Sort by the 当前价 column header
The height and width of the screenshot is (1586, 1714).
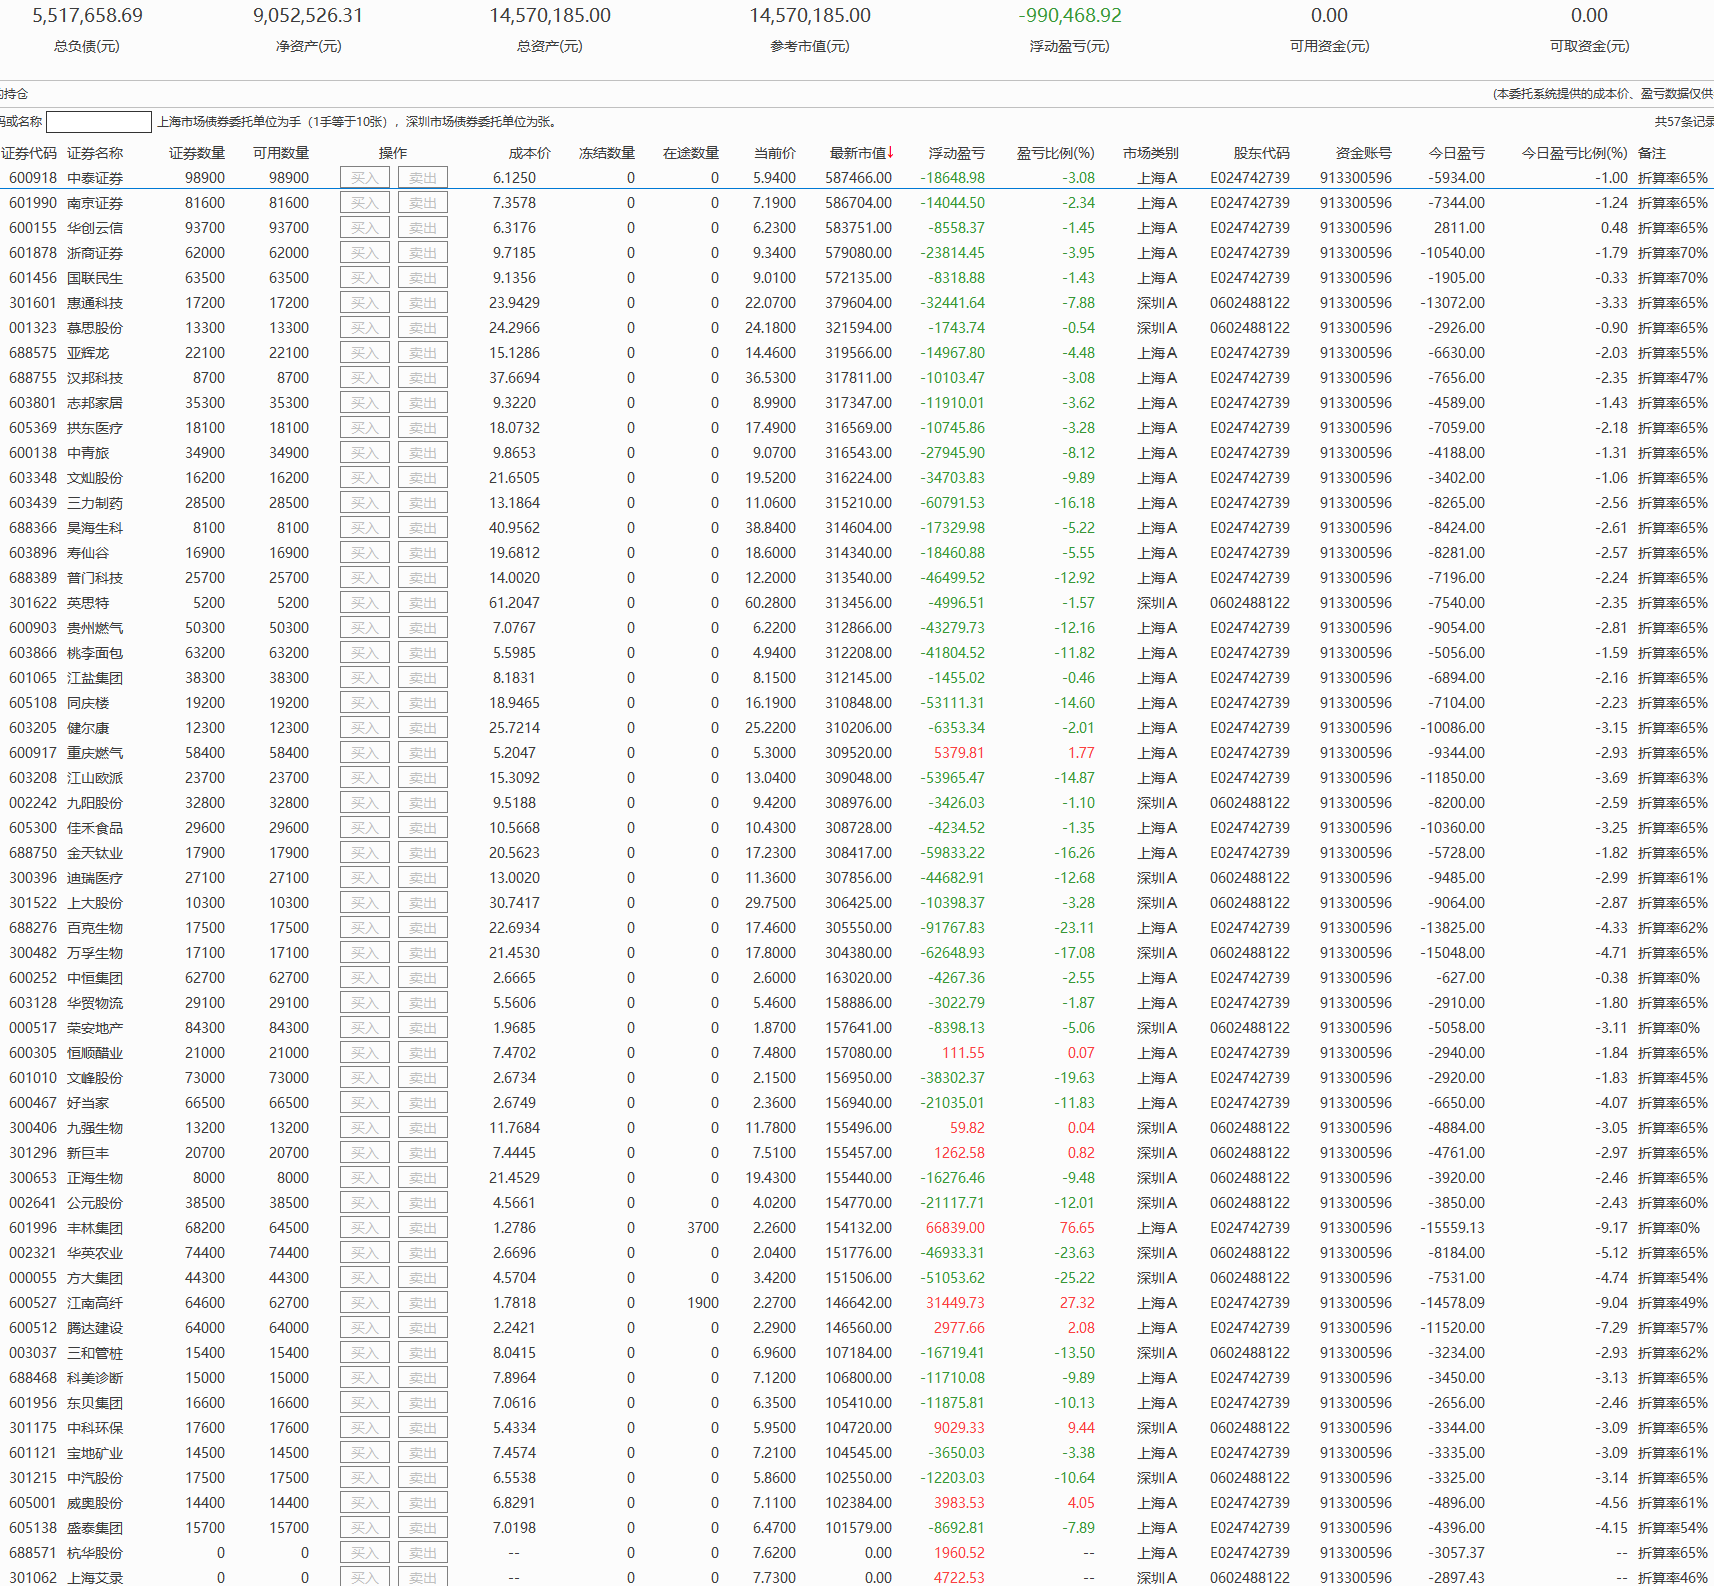coord(775,153)
